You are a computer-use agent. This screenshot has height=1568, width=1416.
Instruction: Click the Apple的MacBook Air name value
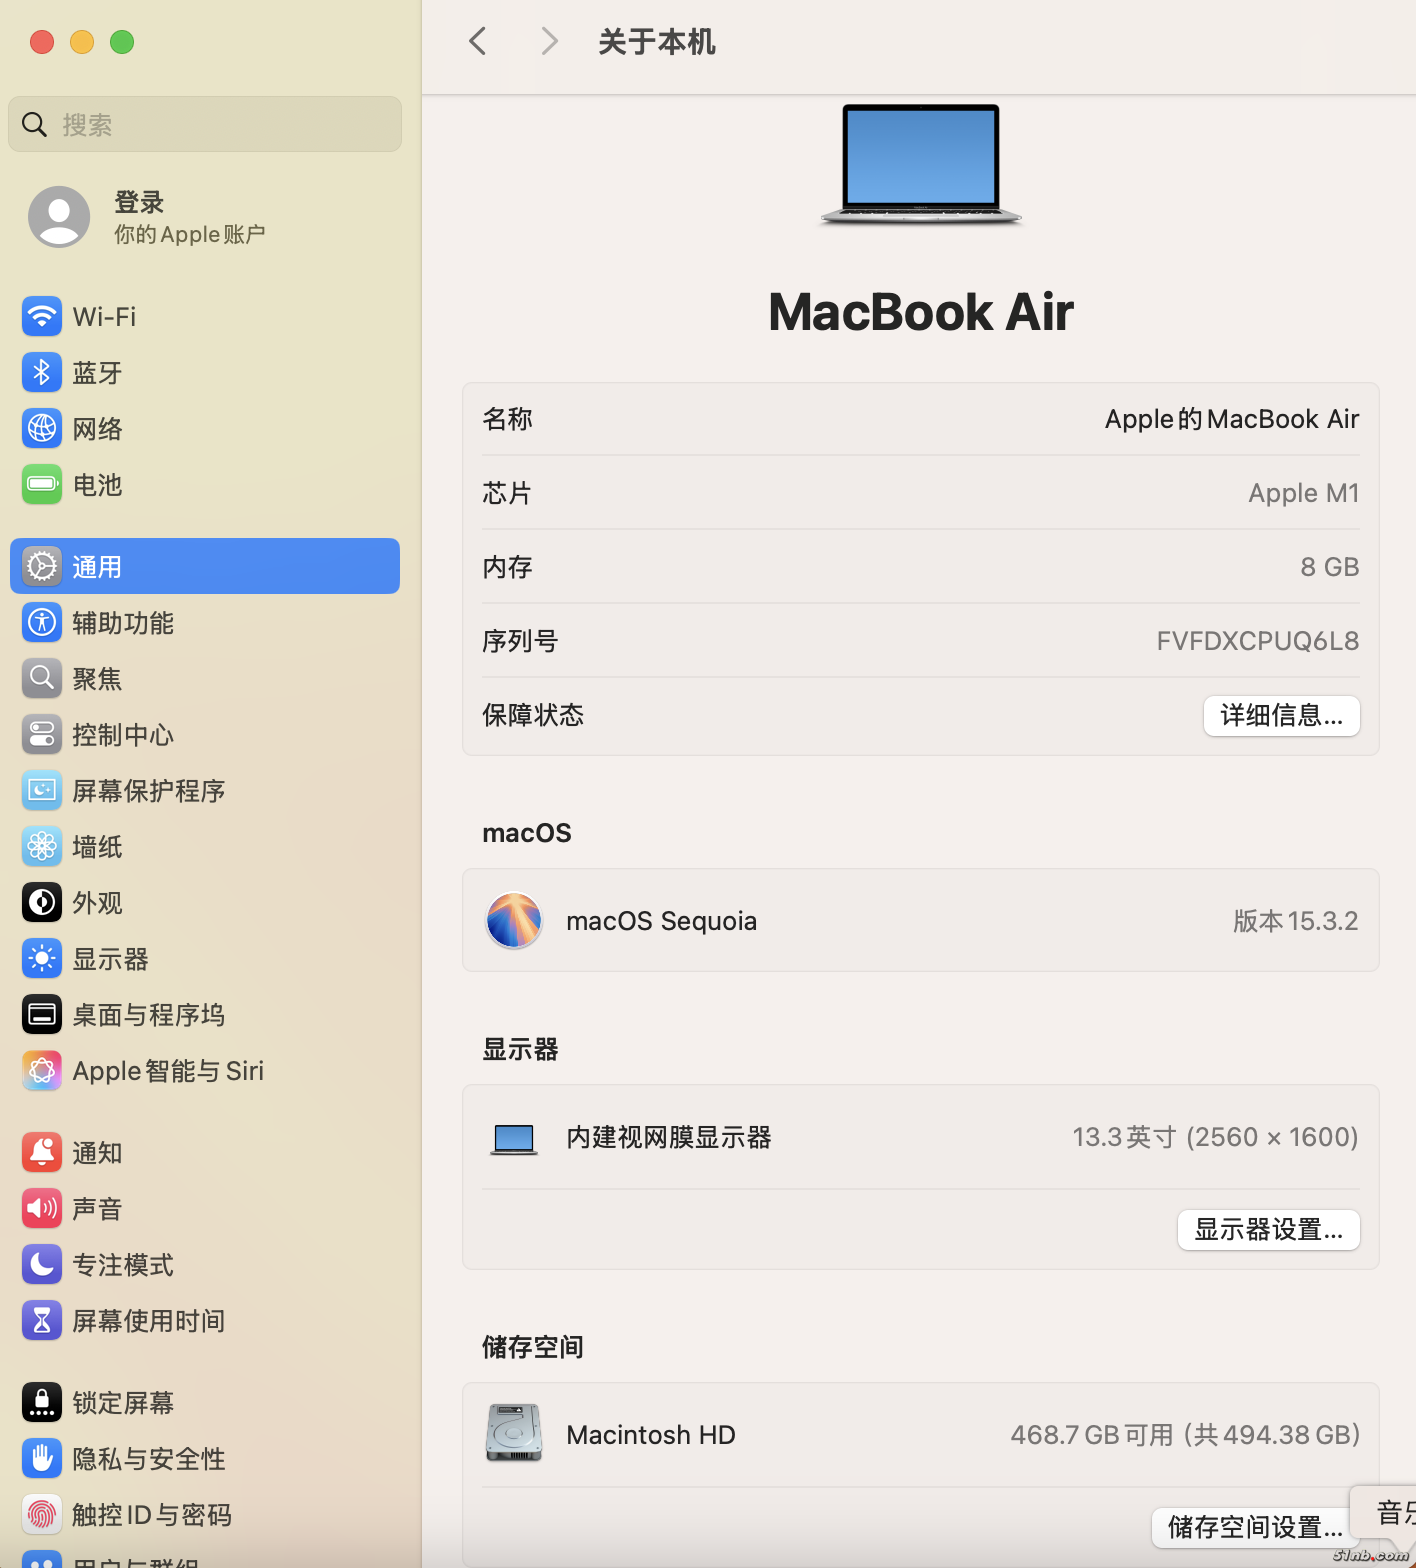pyautogui.click(x=1231, y=419)
